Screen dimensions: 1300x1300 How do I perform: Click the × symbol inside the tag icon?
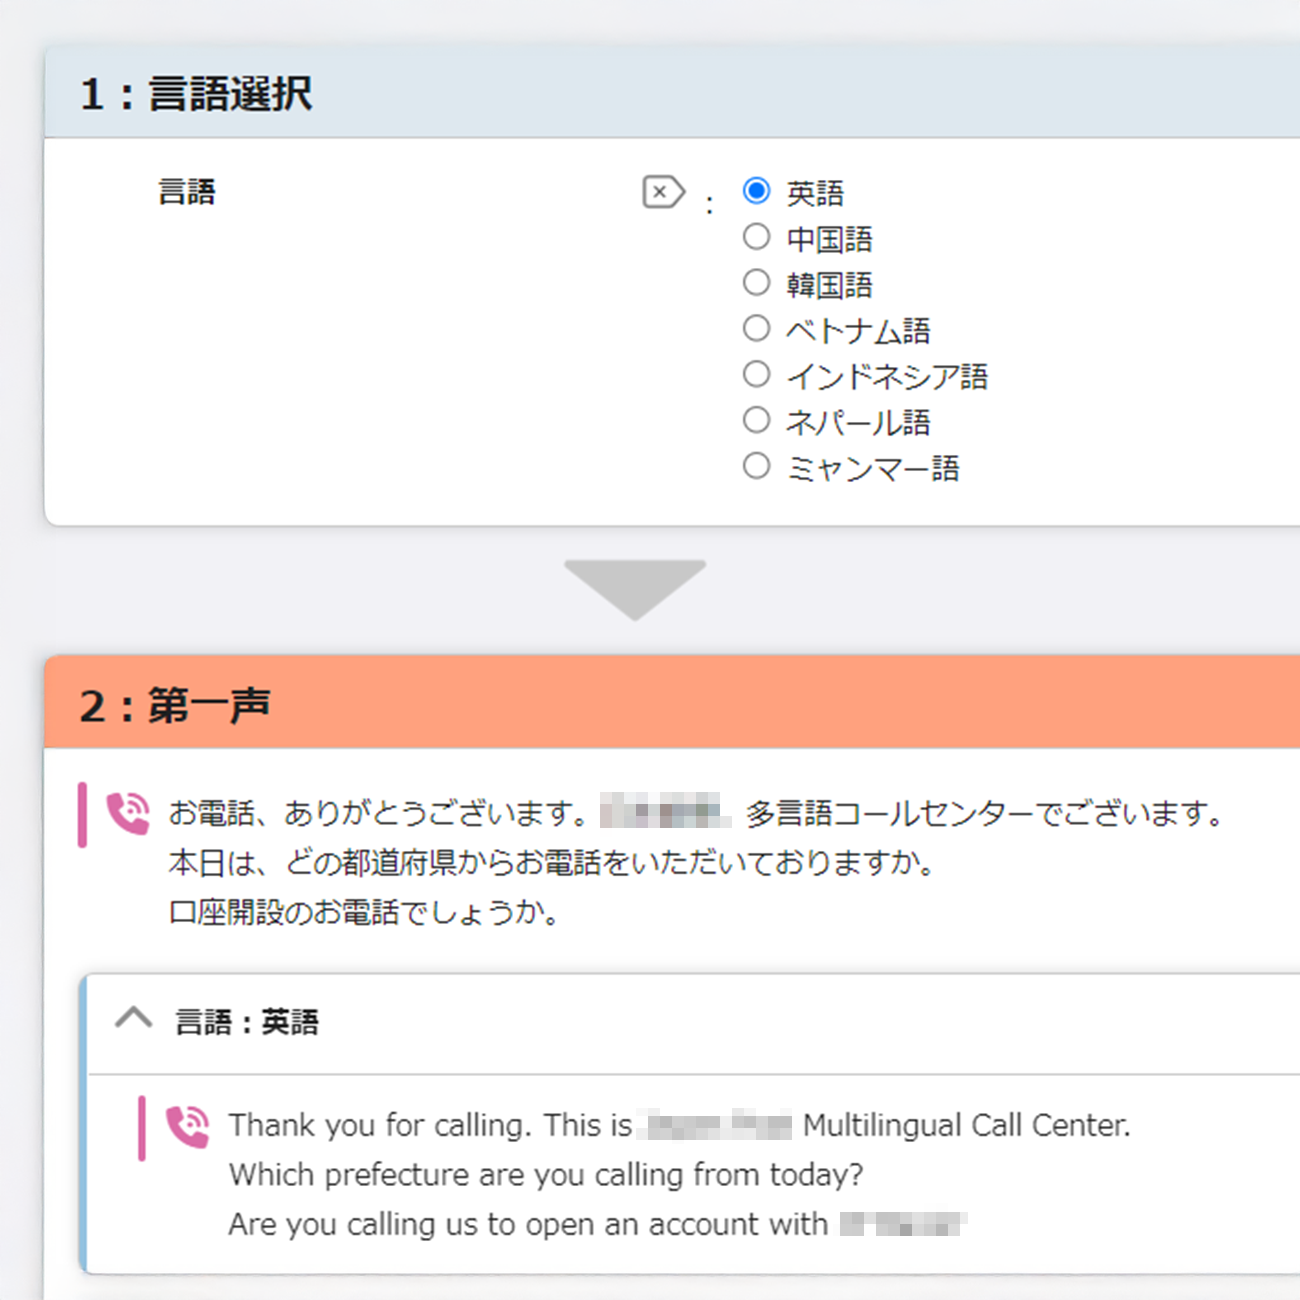(658, 190)
